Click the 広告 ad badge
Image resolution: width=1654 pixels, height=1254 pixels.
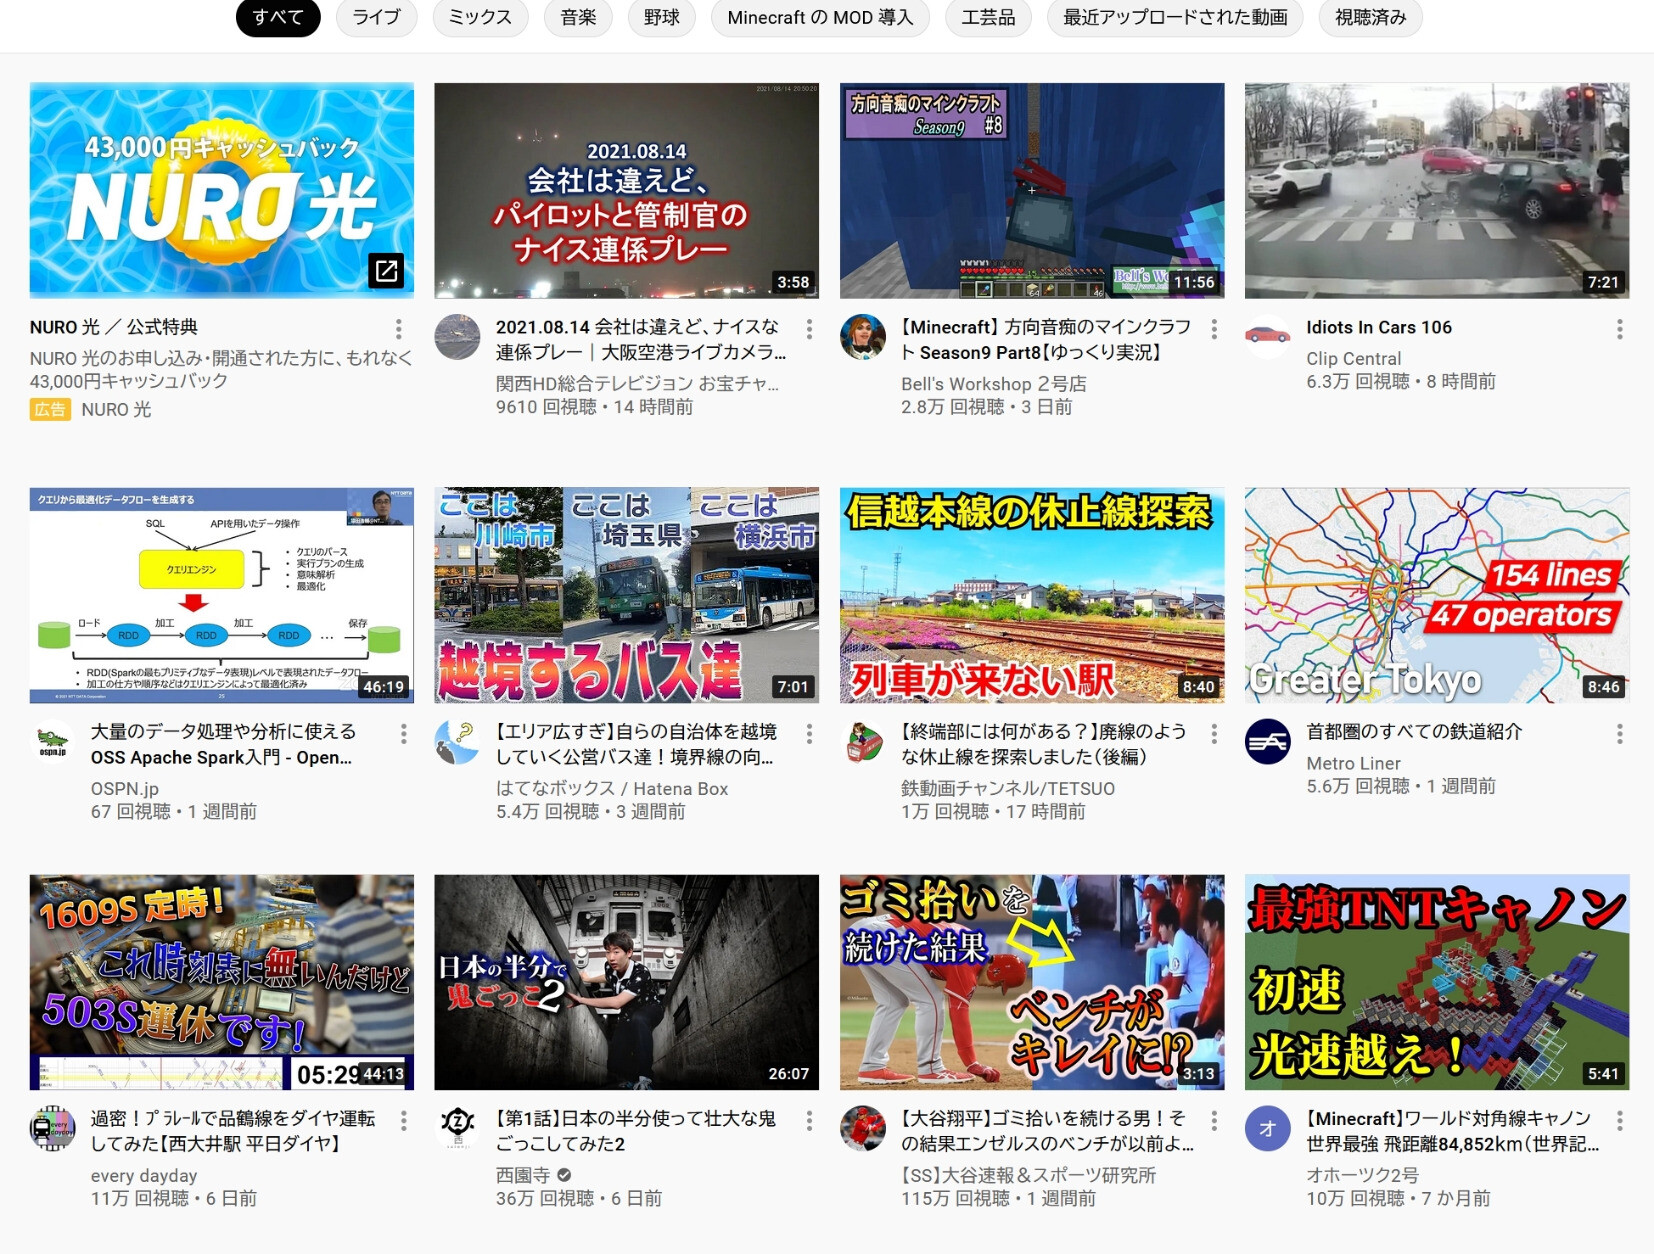50,409
